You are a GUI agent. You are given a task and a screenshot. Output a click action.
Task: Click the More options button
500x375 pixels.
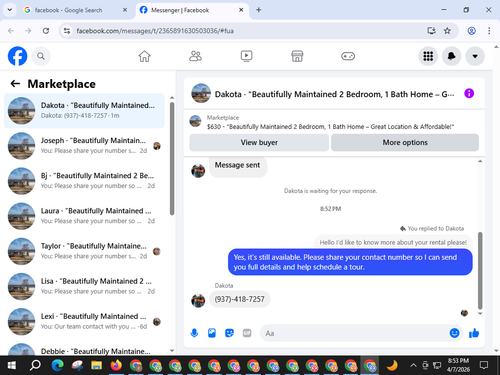[405, 143]
